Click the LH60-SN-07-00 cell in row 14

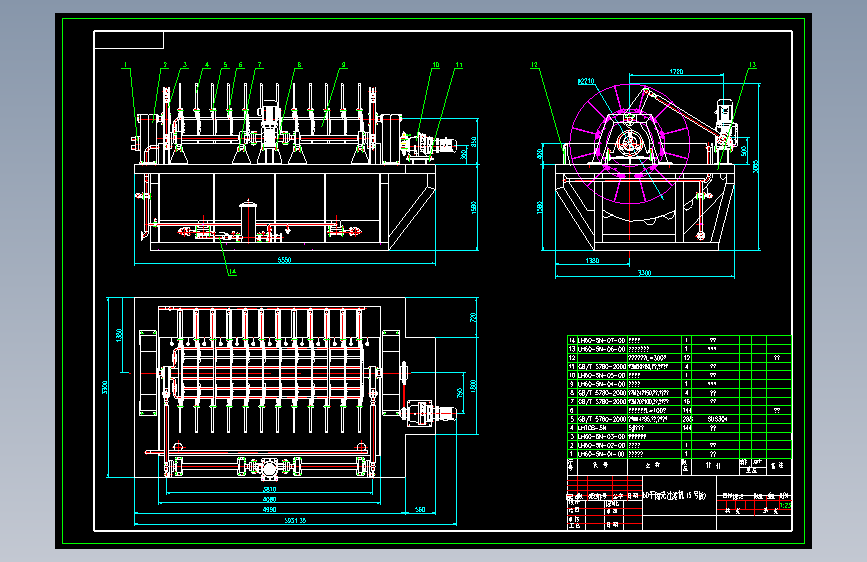(x=602, y=341)
